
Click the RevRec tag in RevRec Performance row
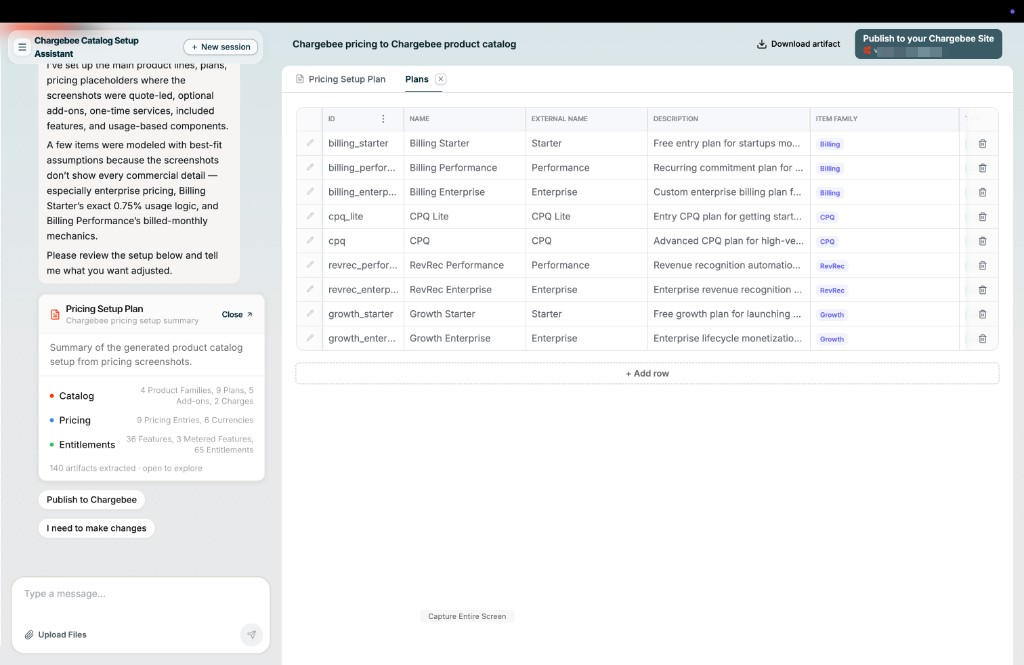click(832, 266)
